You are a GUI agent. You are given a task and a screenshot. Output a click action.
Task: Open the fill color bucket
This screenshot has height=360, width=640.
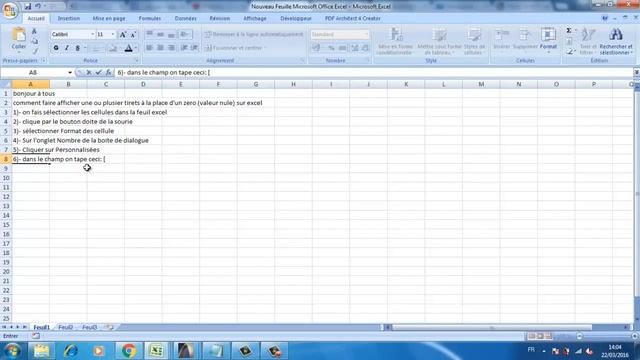[113, 48]
